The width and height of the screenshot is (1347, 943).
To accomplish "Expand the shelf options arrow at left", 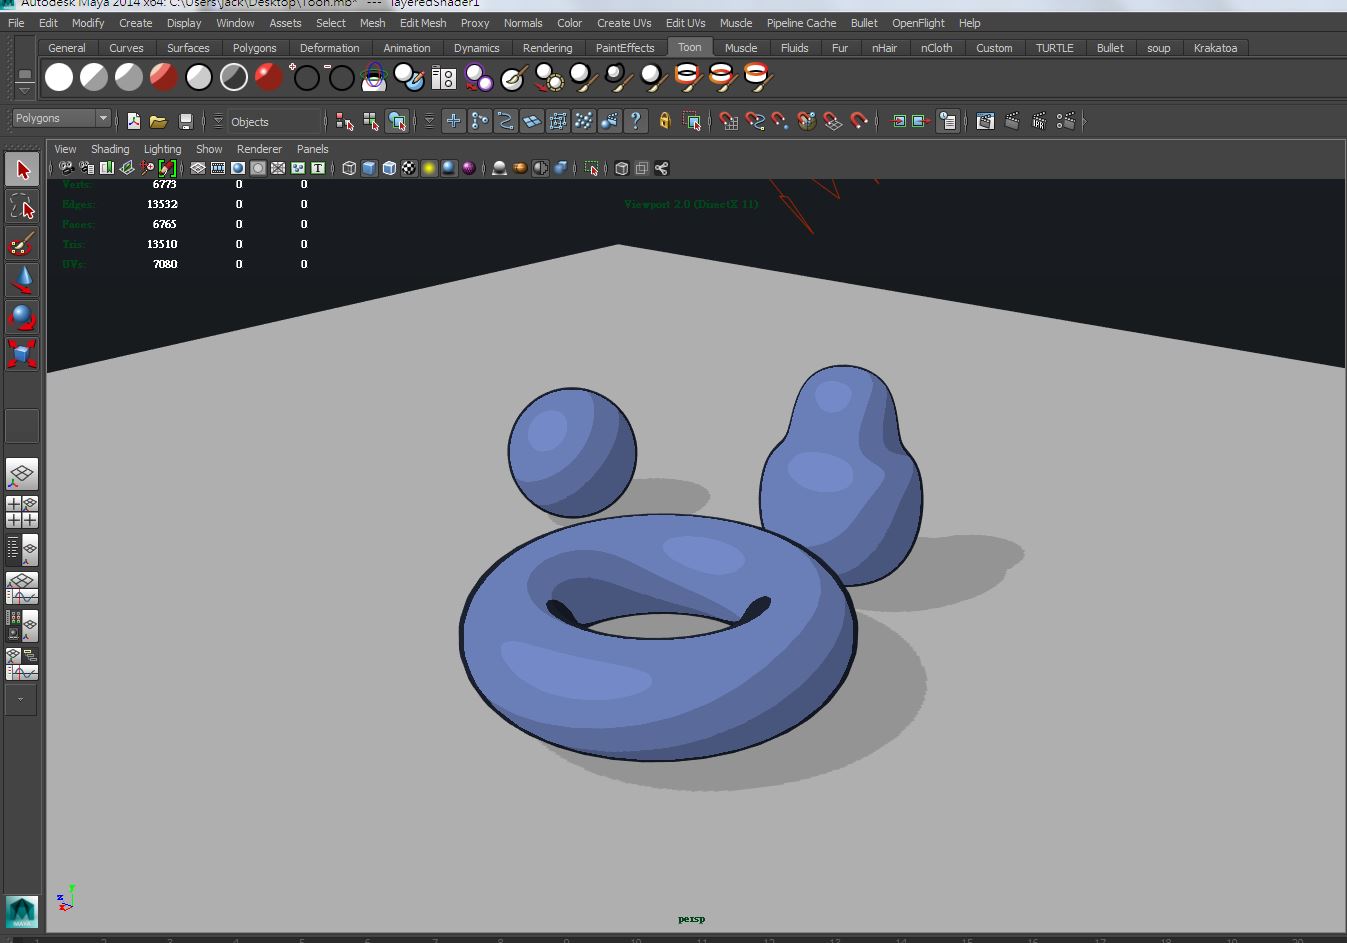I will coord(25,91).
